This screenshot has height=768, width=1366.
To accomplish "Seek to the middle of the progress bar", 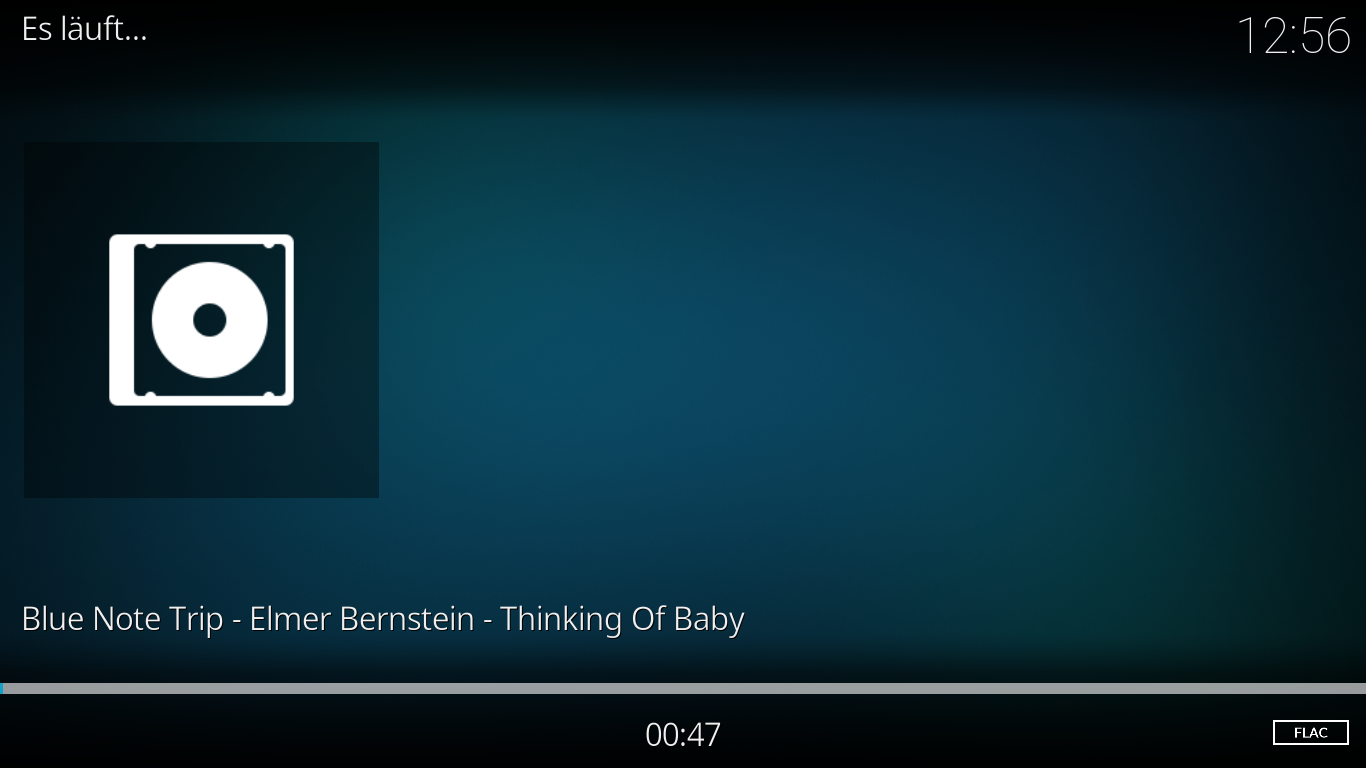I will coord(683,688).
